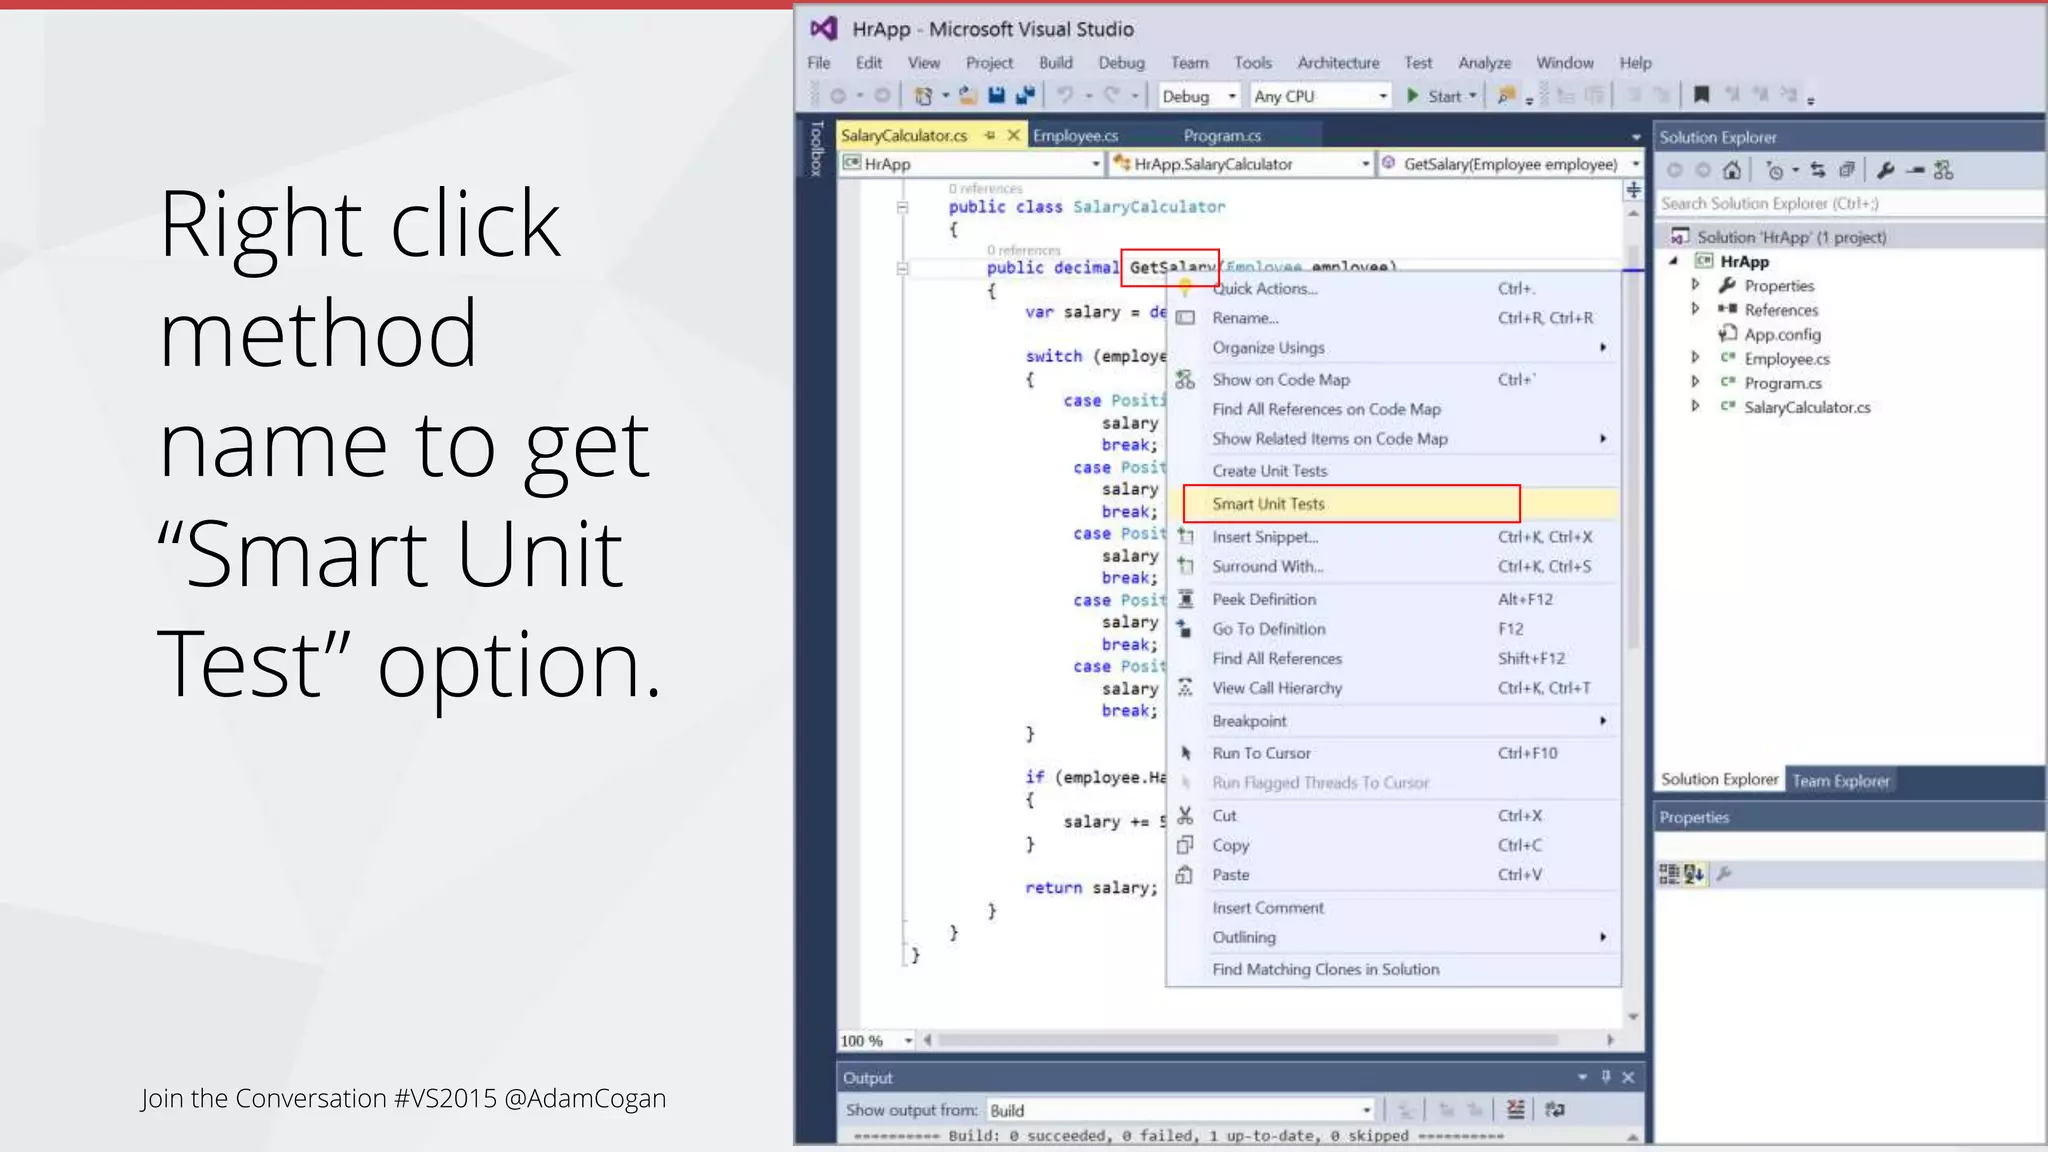Click Clear All icon in Output panel
The height and width of the screenshot is (1152, 2048).
pos(1516,1109)
